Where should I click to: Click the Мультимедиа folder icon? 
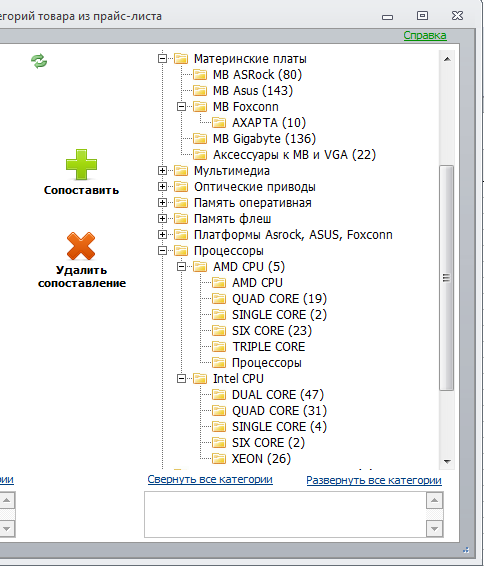coord(181,171)
